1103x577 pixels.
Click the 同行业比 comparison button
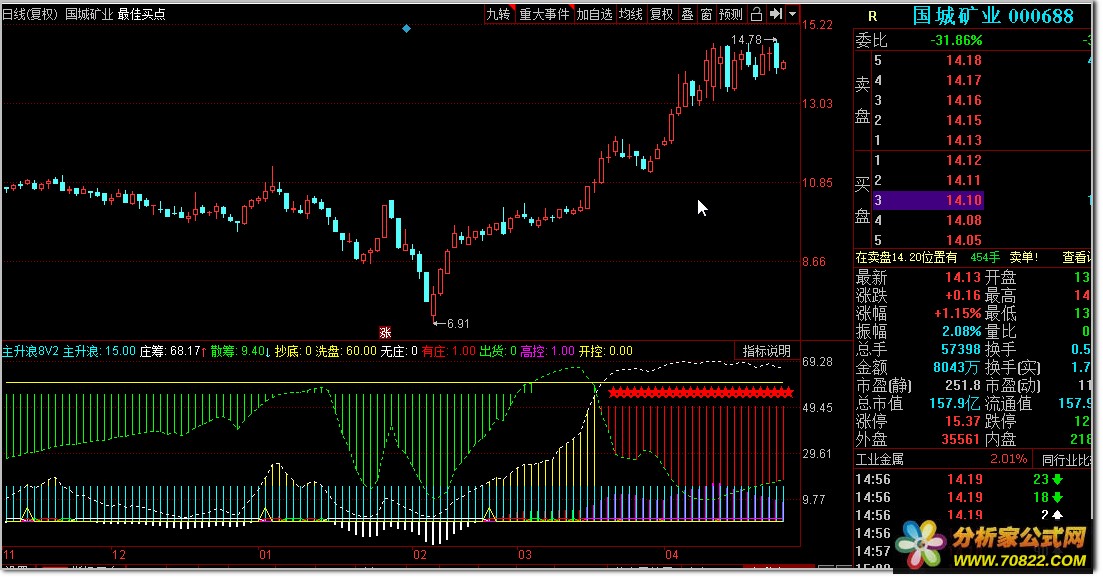pyautogui.click(x=1065, y=460)
